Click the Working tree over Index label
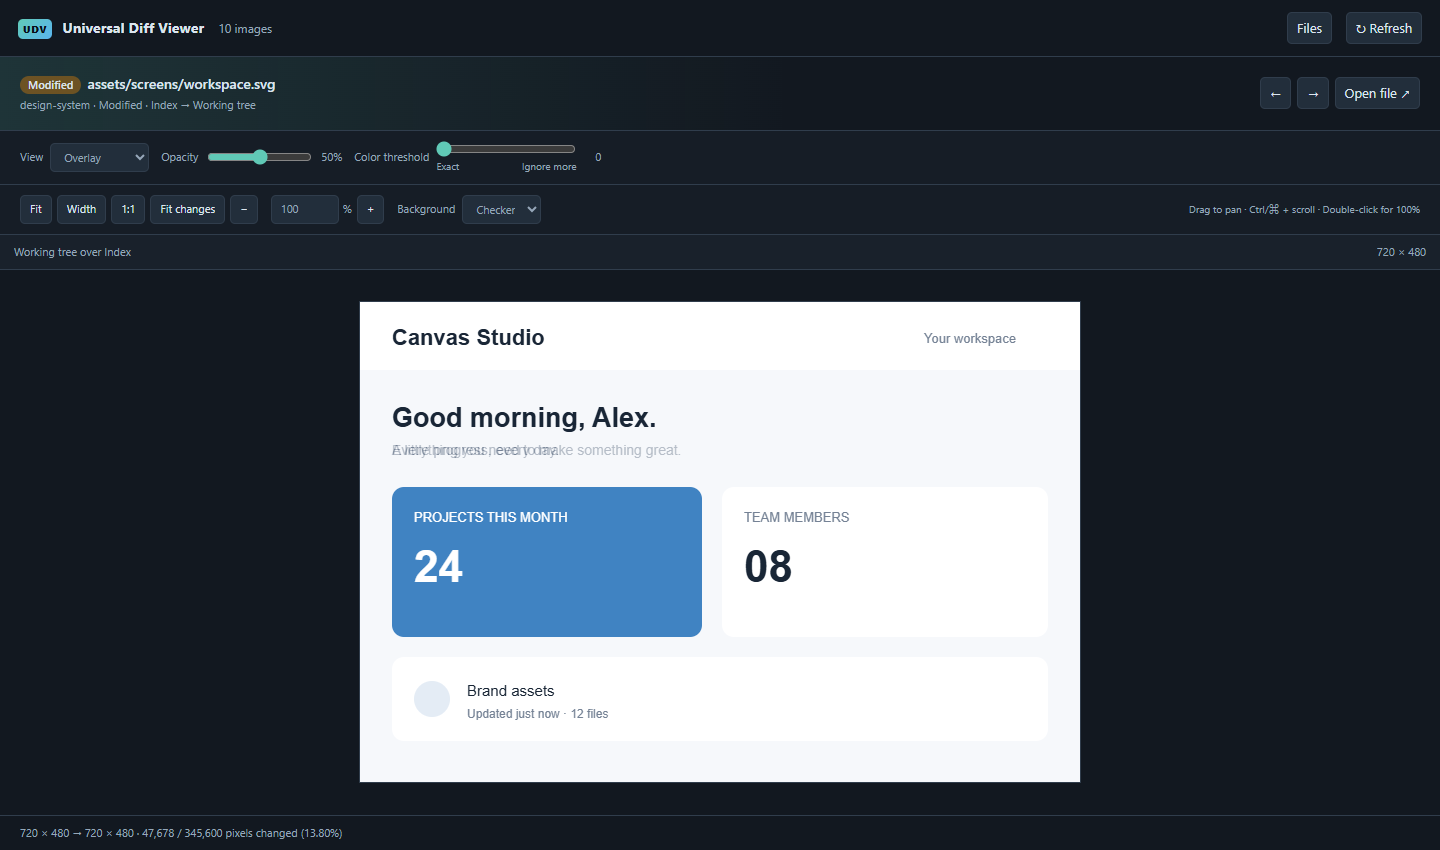 pos(73,252)
